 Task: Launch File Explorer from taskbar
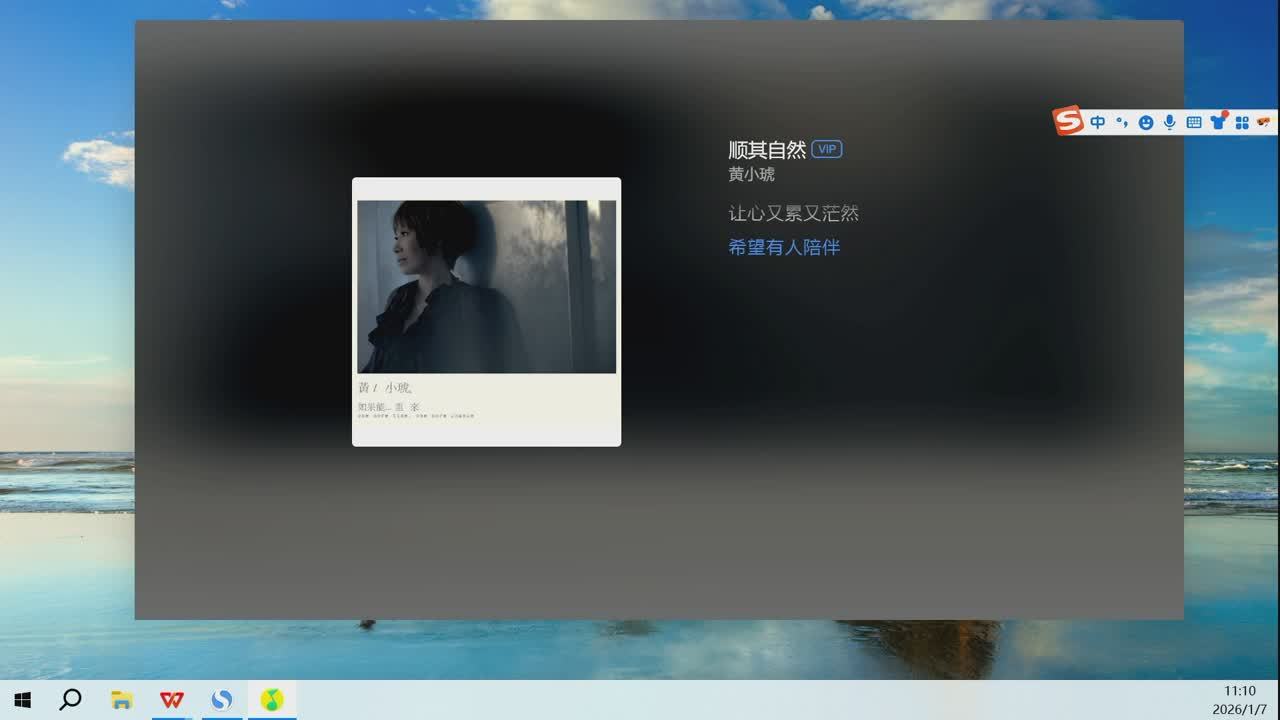click(121, 699)
